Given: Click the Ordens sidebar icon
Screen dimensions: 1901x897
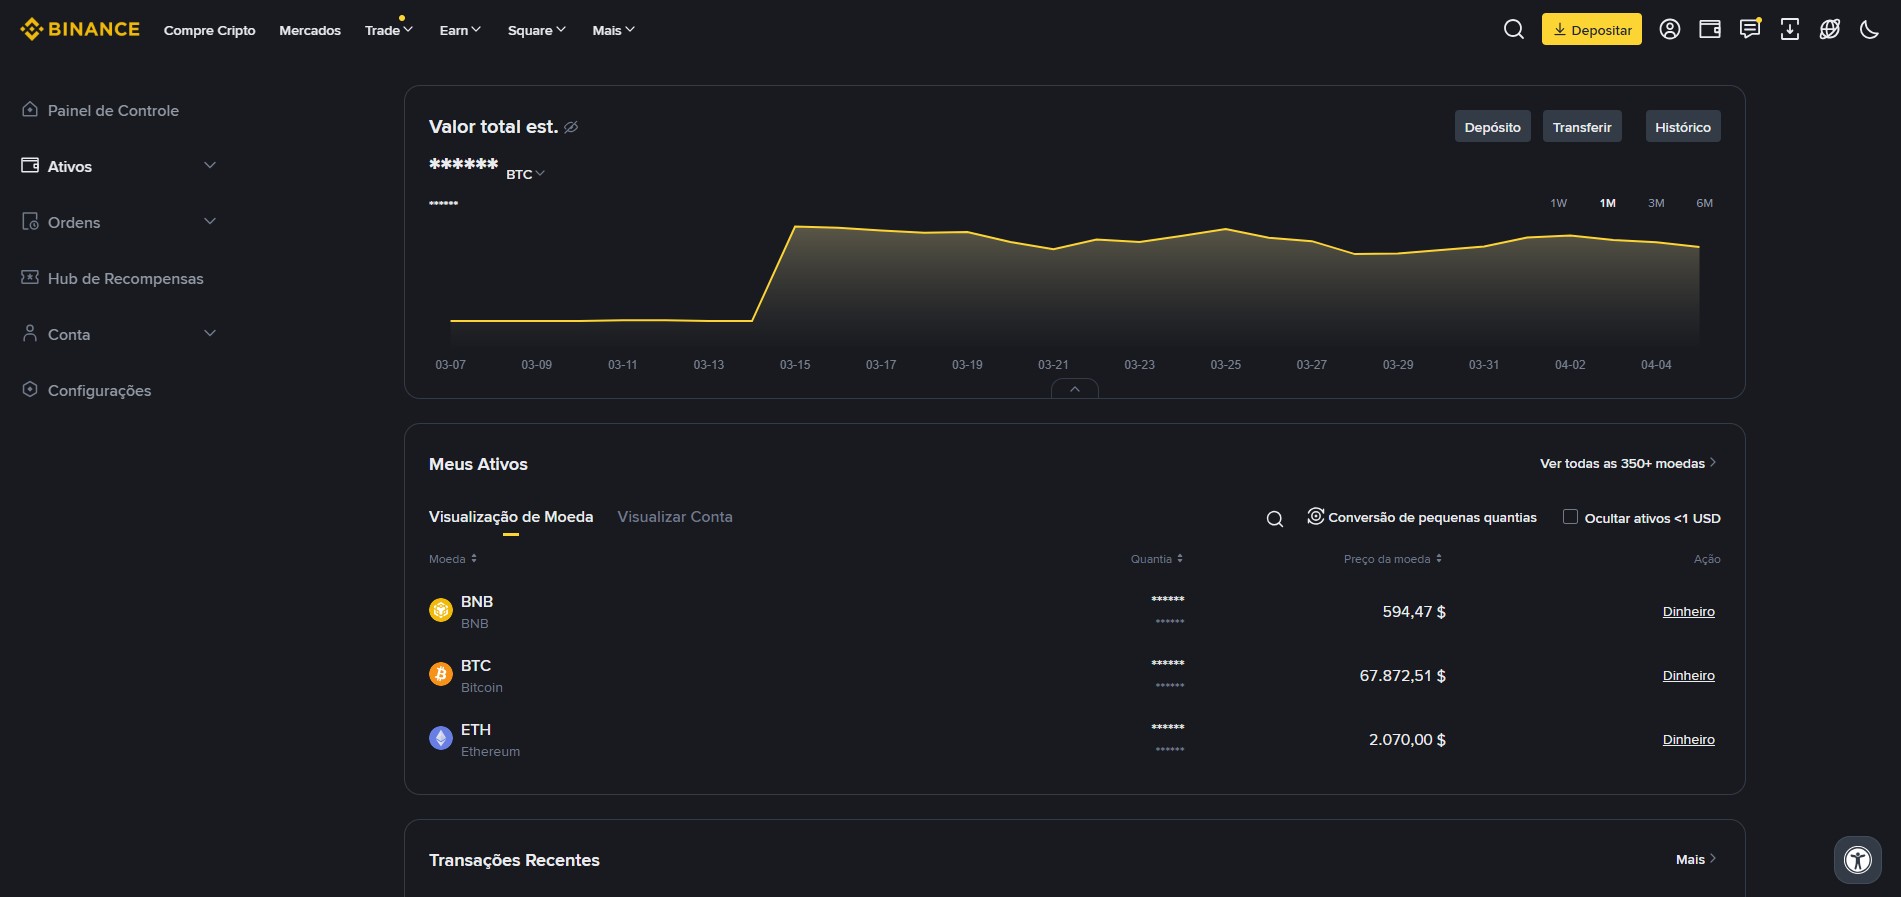Looking at the screenshot, I should click(30, 221).
